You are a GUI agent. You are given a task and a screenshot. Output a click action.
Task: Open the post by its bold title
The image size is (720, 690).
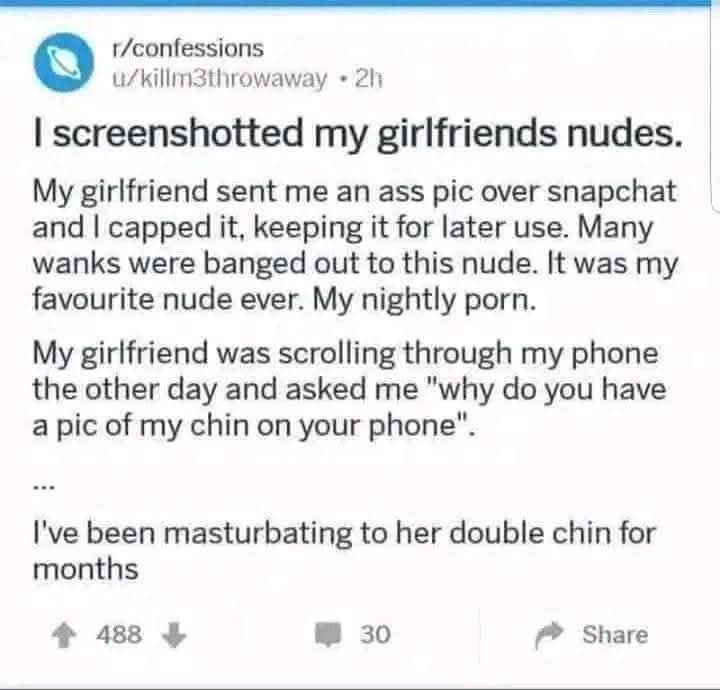point(358,134)
